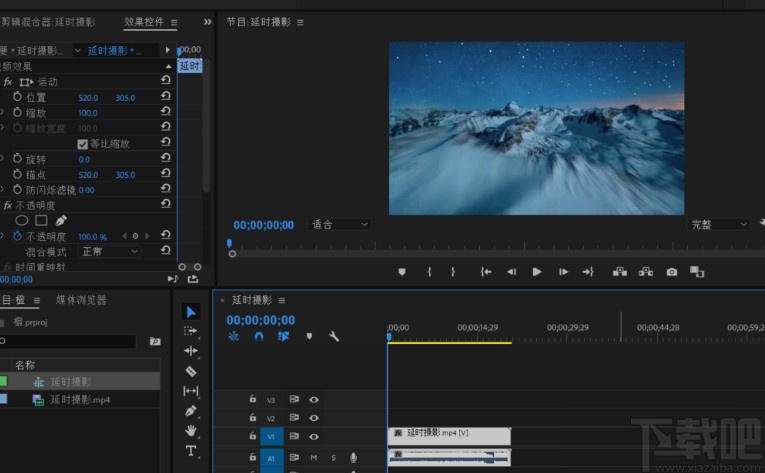Image resolution: width=765 pixels, height=473 pixels.
Task: Open timeline display settings wrench
Action: click(x=334, y=337)
